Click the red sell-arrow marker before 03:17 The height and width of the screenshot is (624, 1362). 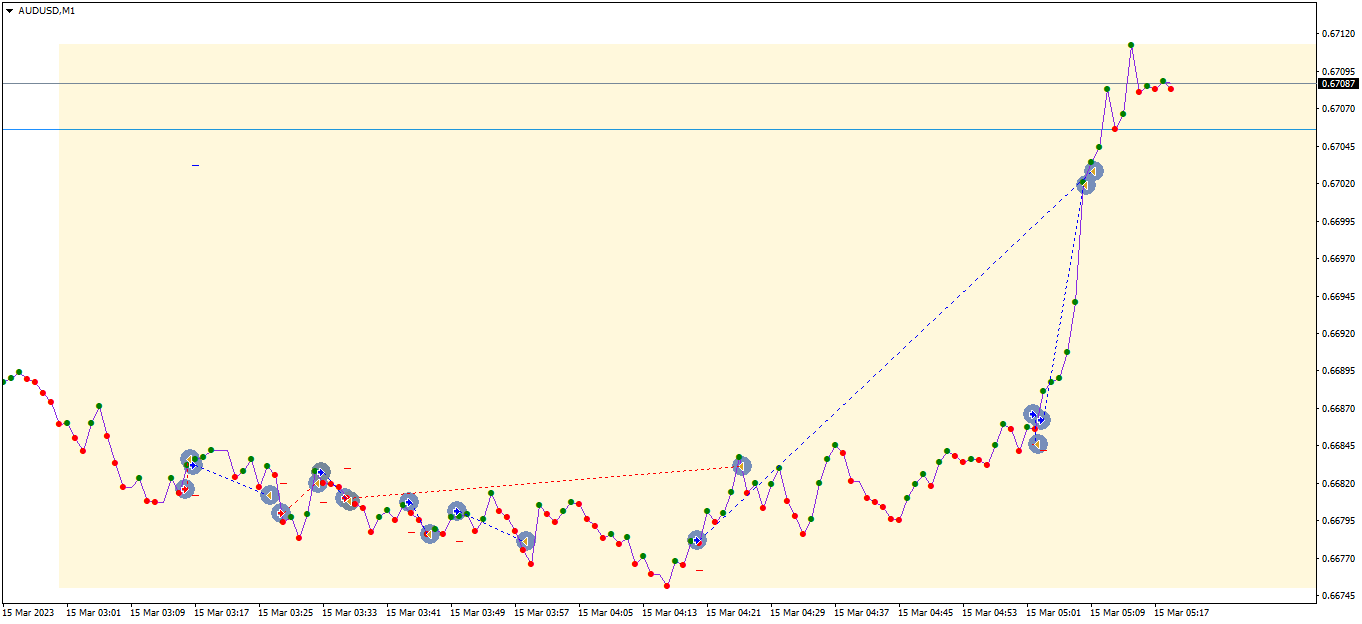pos(184,489)
